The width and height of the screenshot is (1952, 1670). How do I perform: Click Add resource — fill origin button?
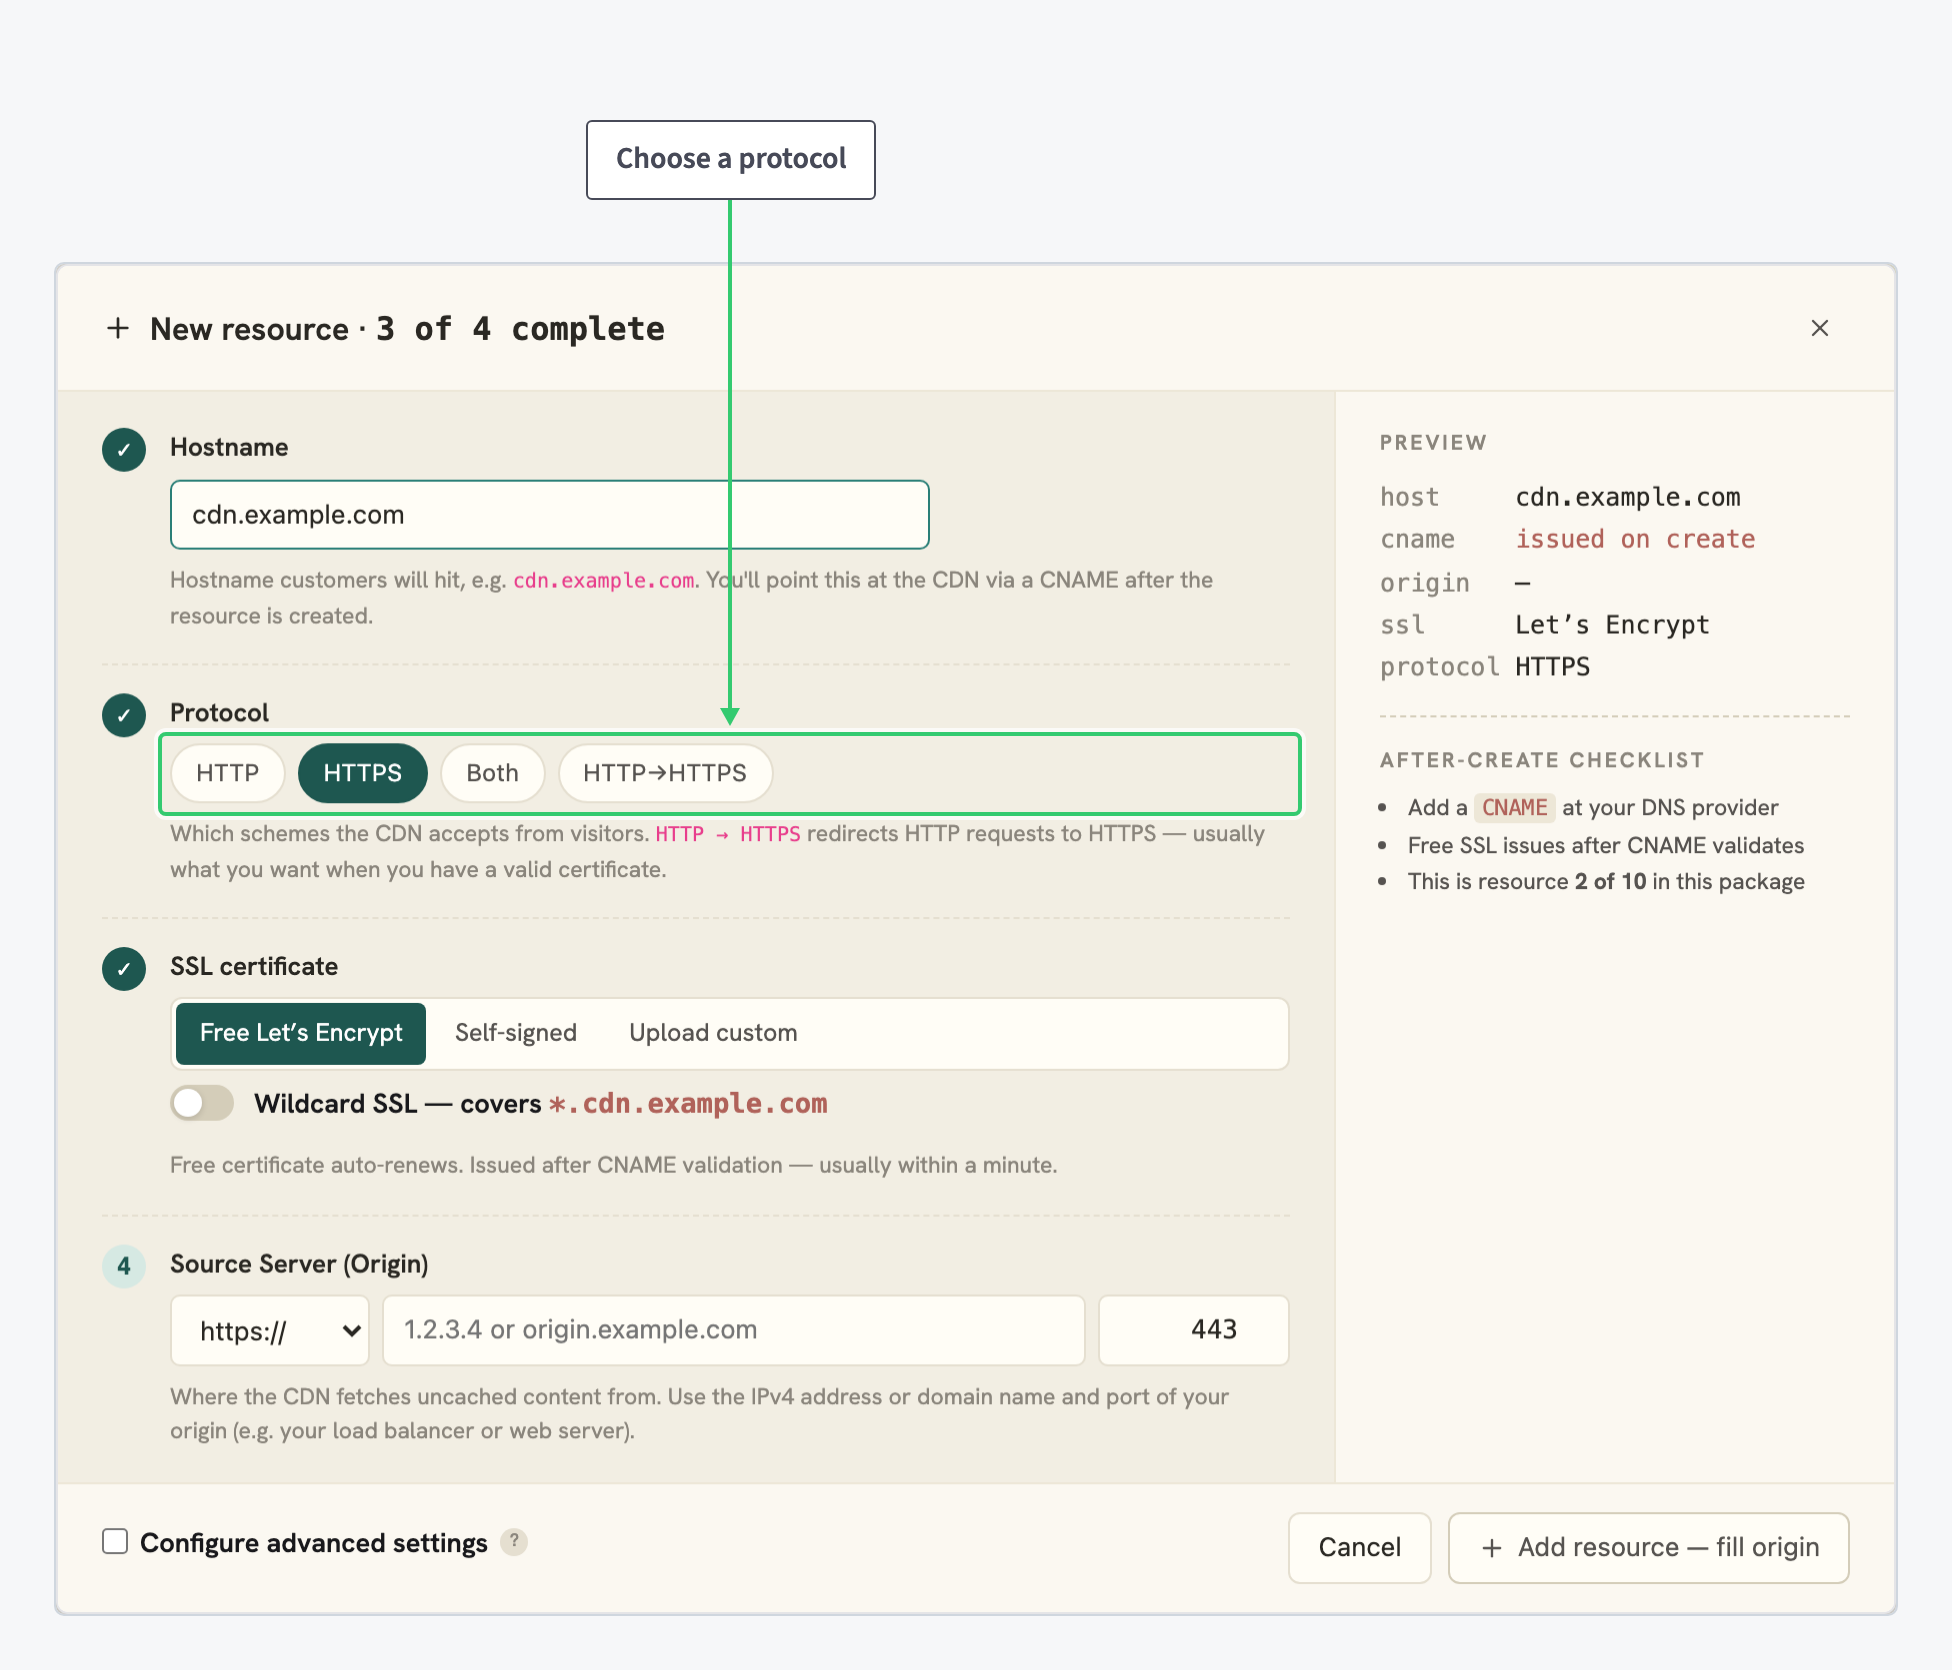pyautogui.click(x=1649, y=1547)
